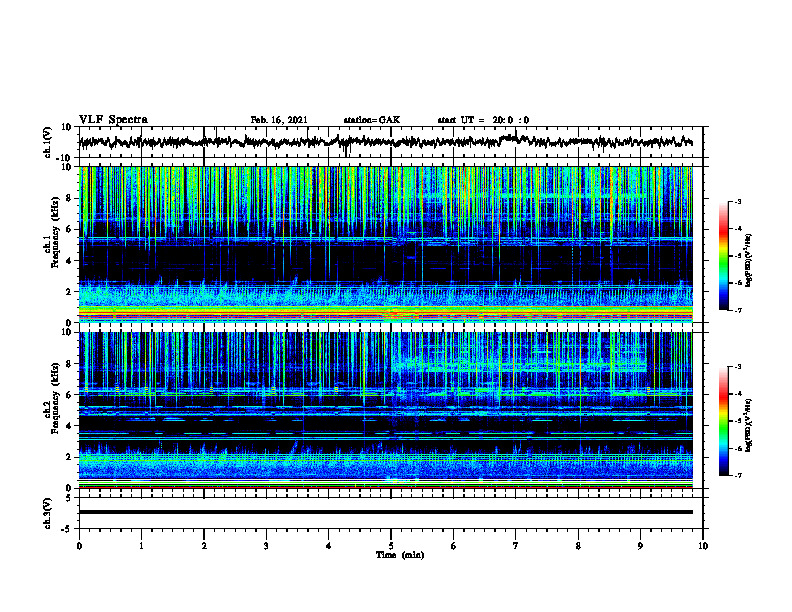The width and height of the screenshot is (792, 612).
Task: Click the "4" kHz tick on ch.2 frequency axis
Action: (x=70, y=426)
